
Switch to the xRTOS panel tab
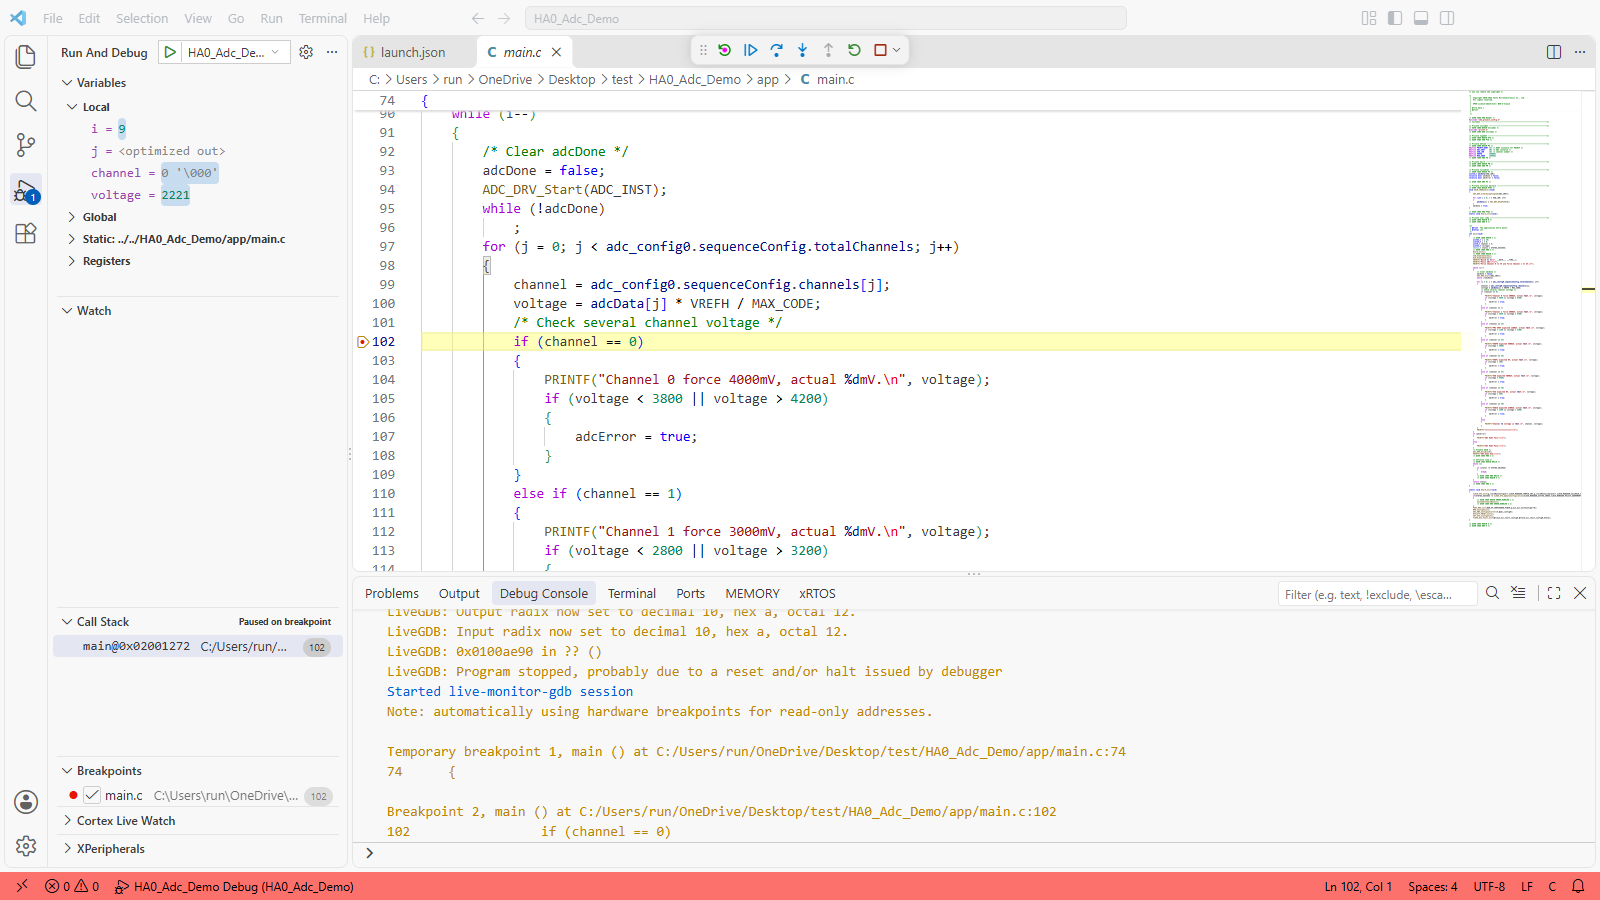(x=817, y=593)
